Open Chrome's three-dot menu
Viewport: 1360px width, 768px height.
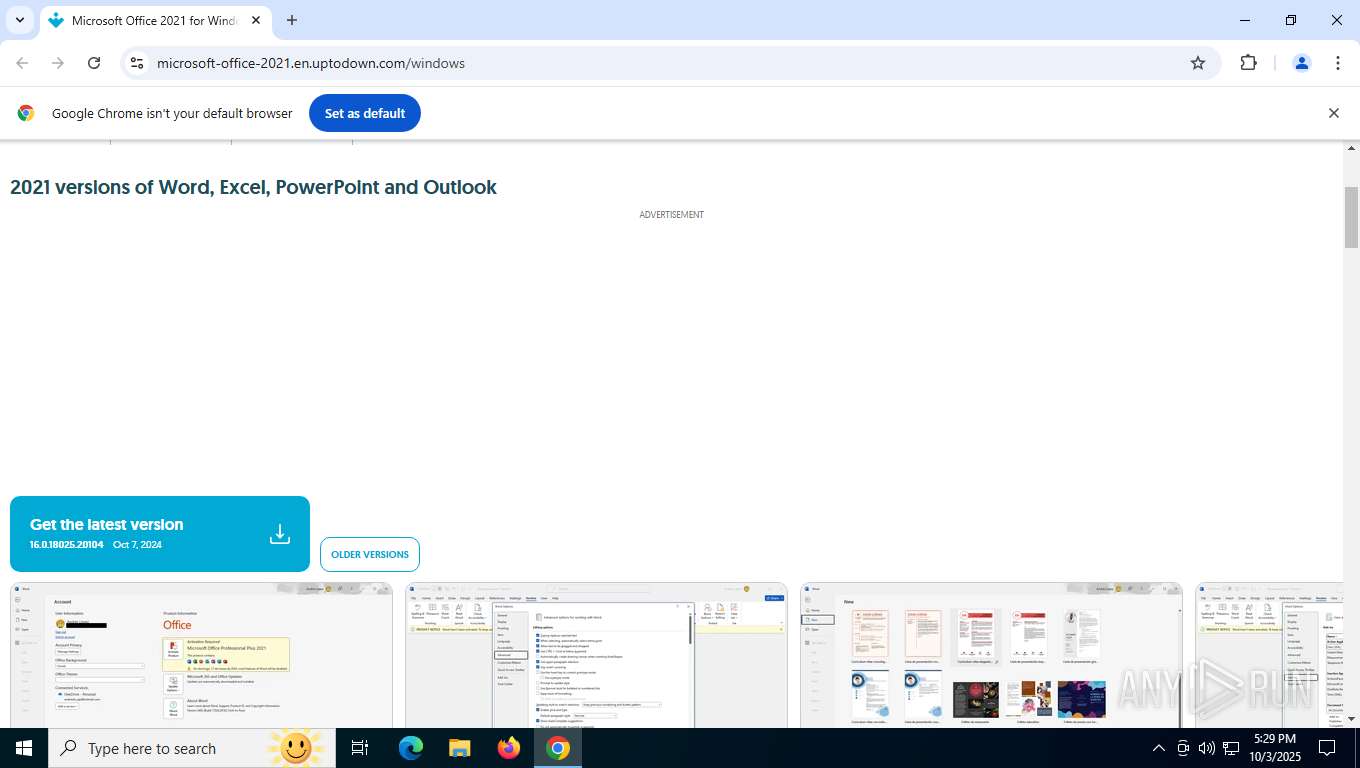pos(1338,63)
